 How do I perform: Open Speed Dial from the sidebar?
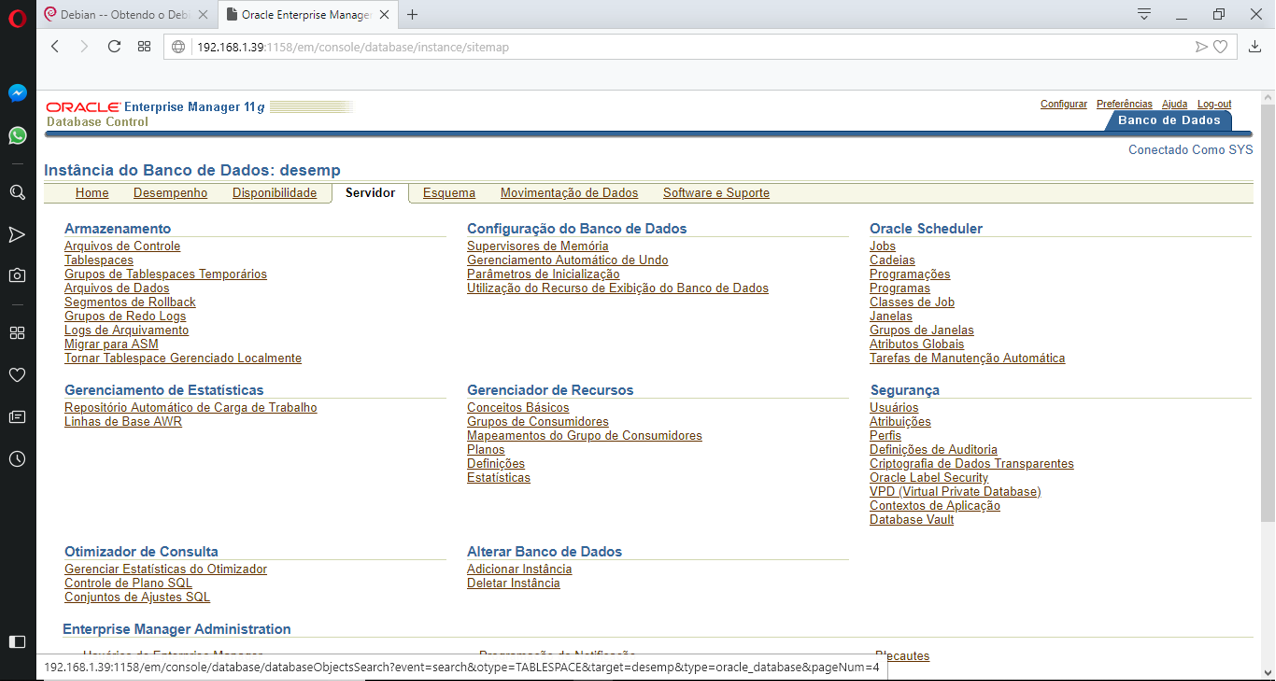(x=17, y=333)
